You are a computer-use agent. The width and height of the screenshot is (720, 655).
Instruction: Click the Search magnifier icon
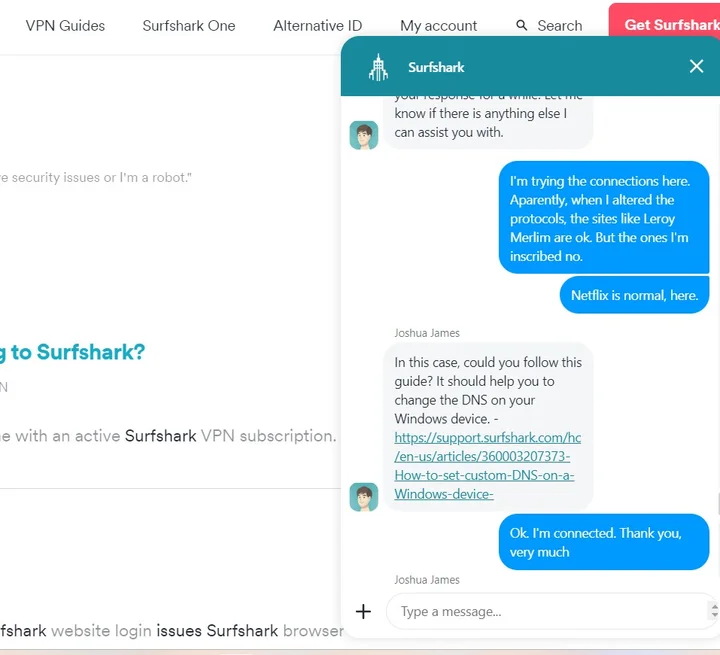tap(522, 25)
